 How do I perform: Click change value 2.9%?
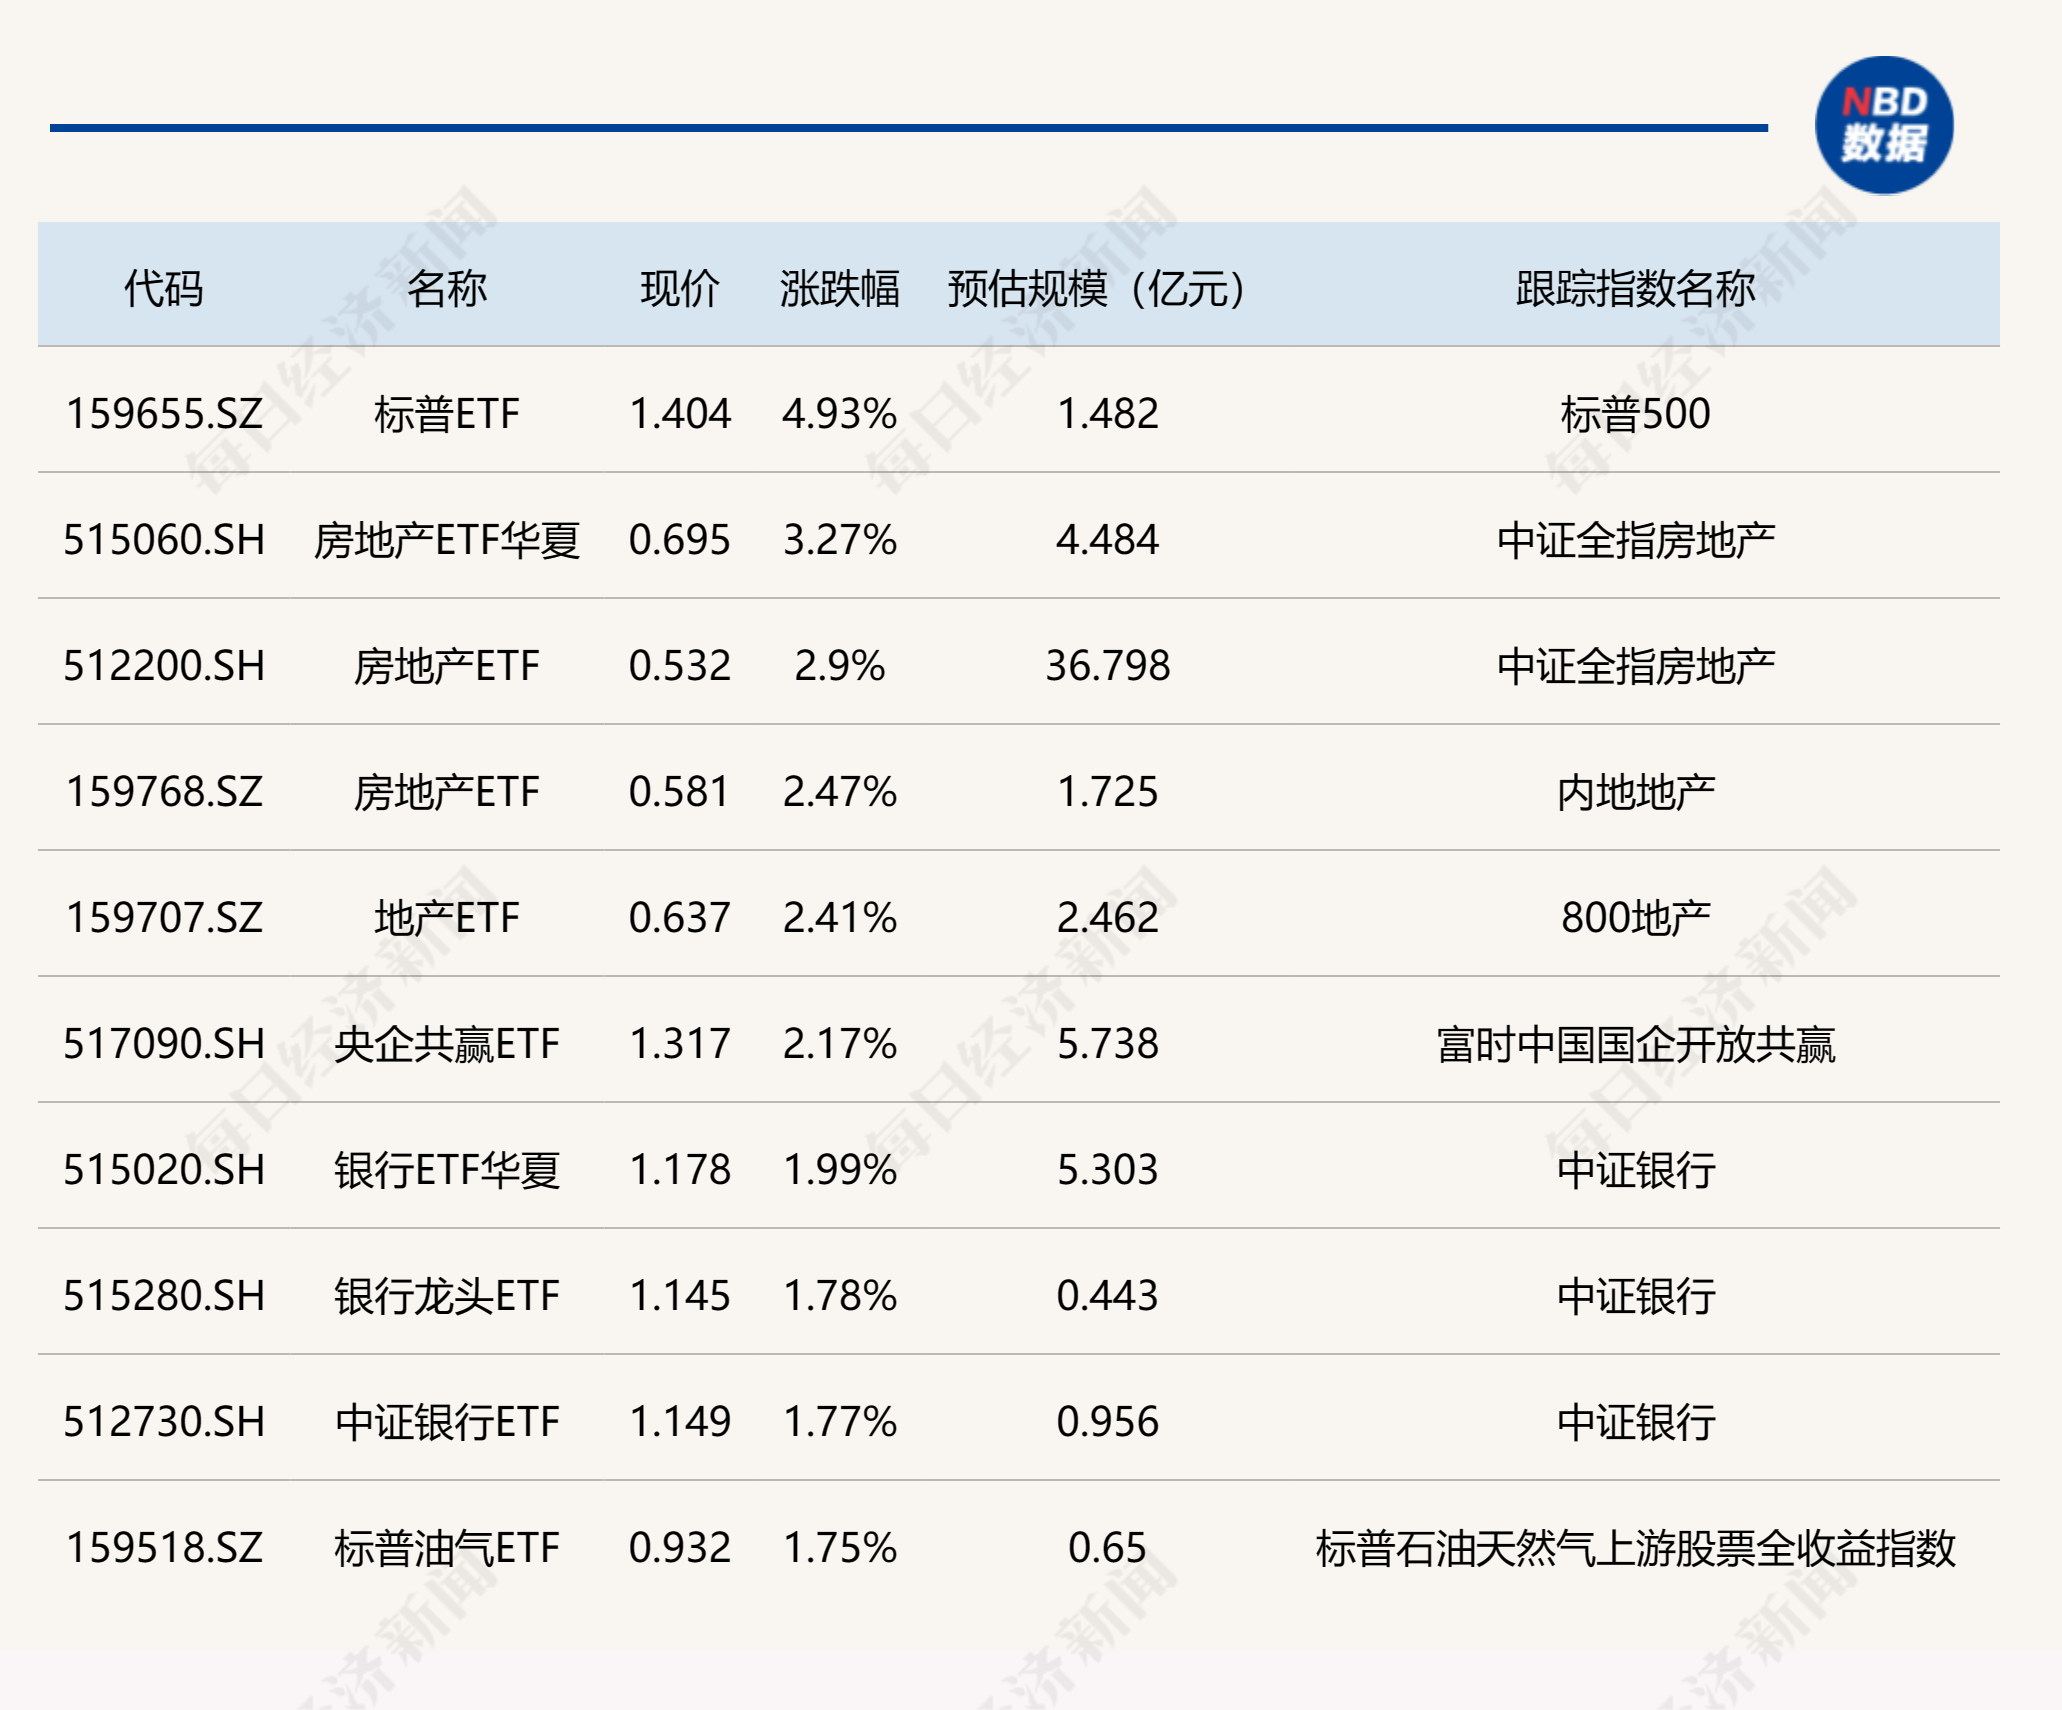(840, 666)
